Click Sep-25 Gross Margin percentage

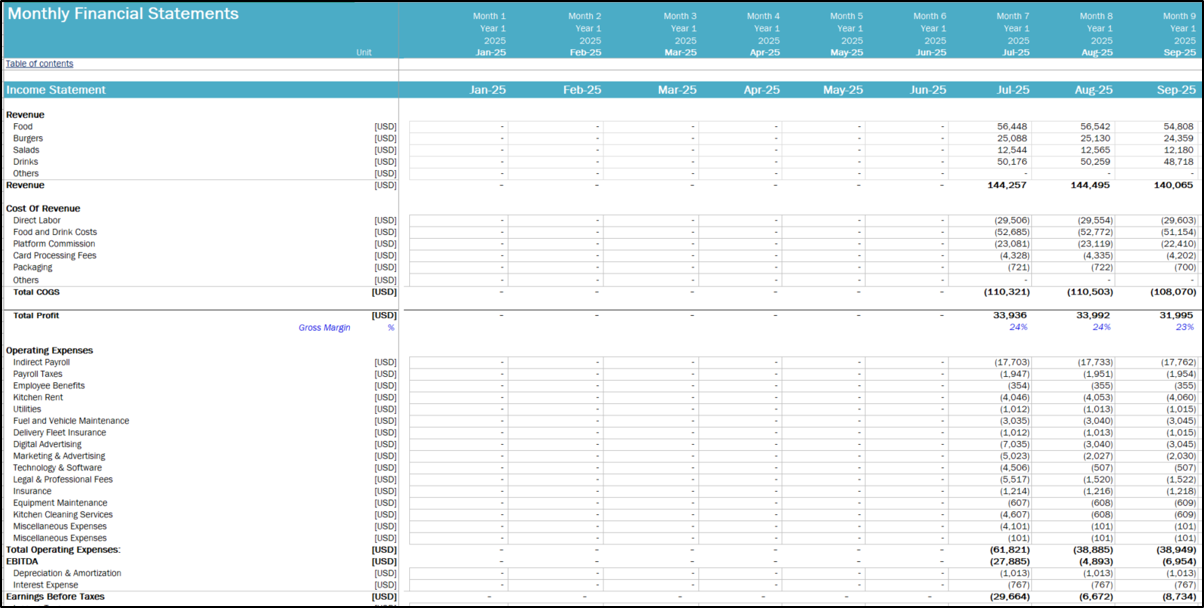1185,327
